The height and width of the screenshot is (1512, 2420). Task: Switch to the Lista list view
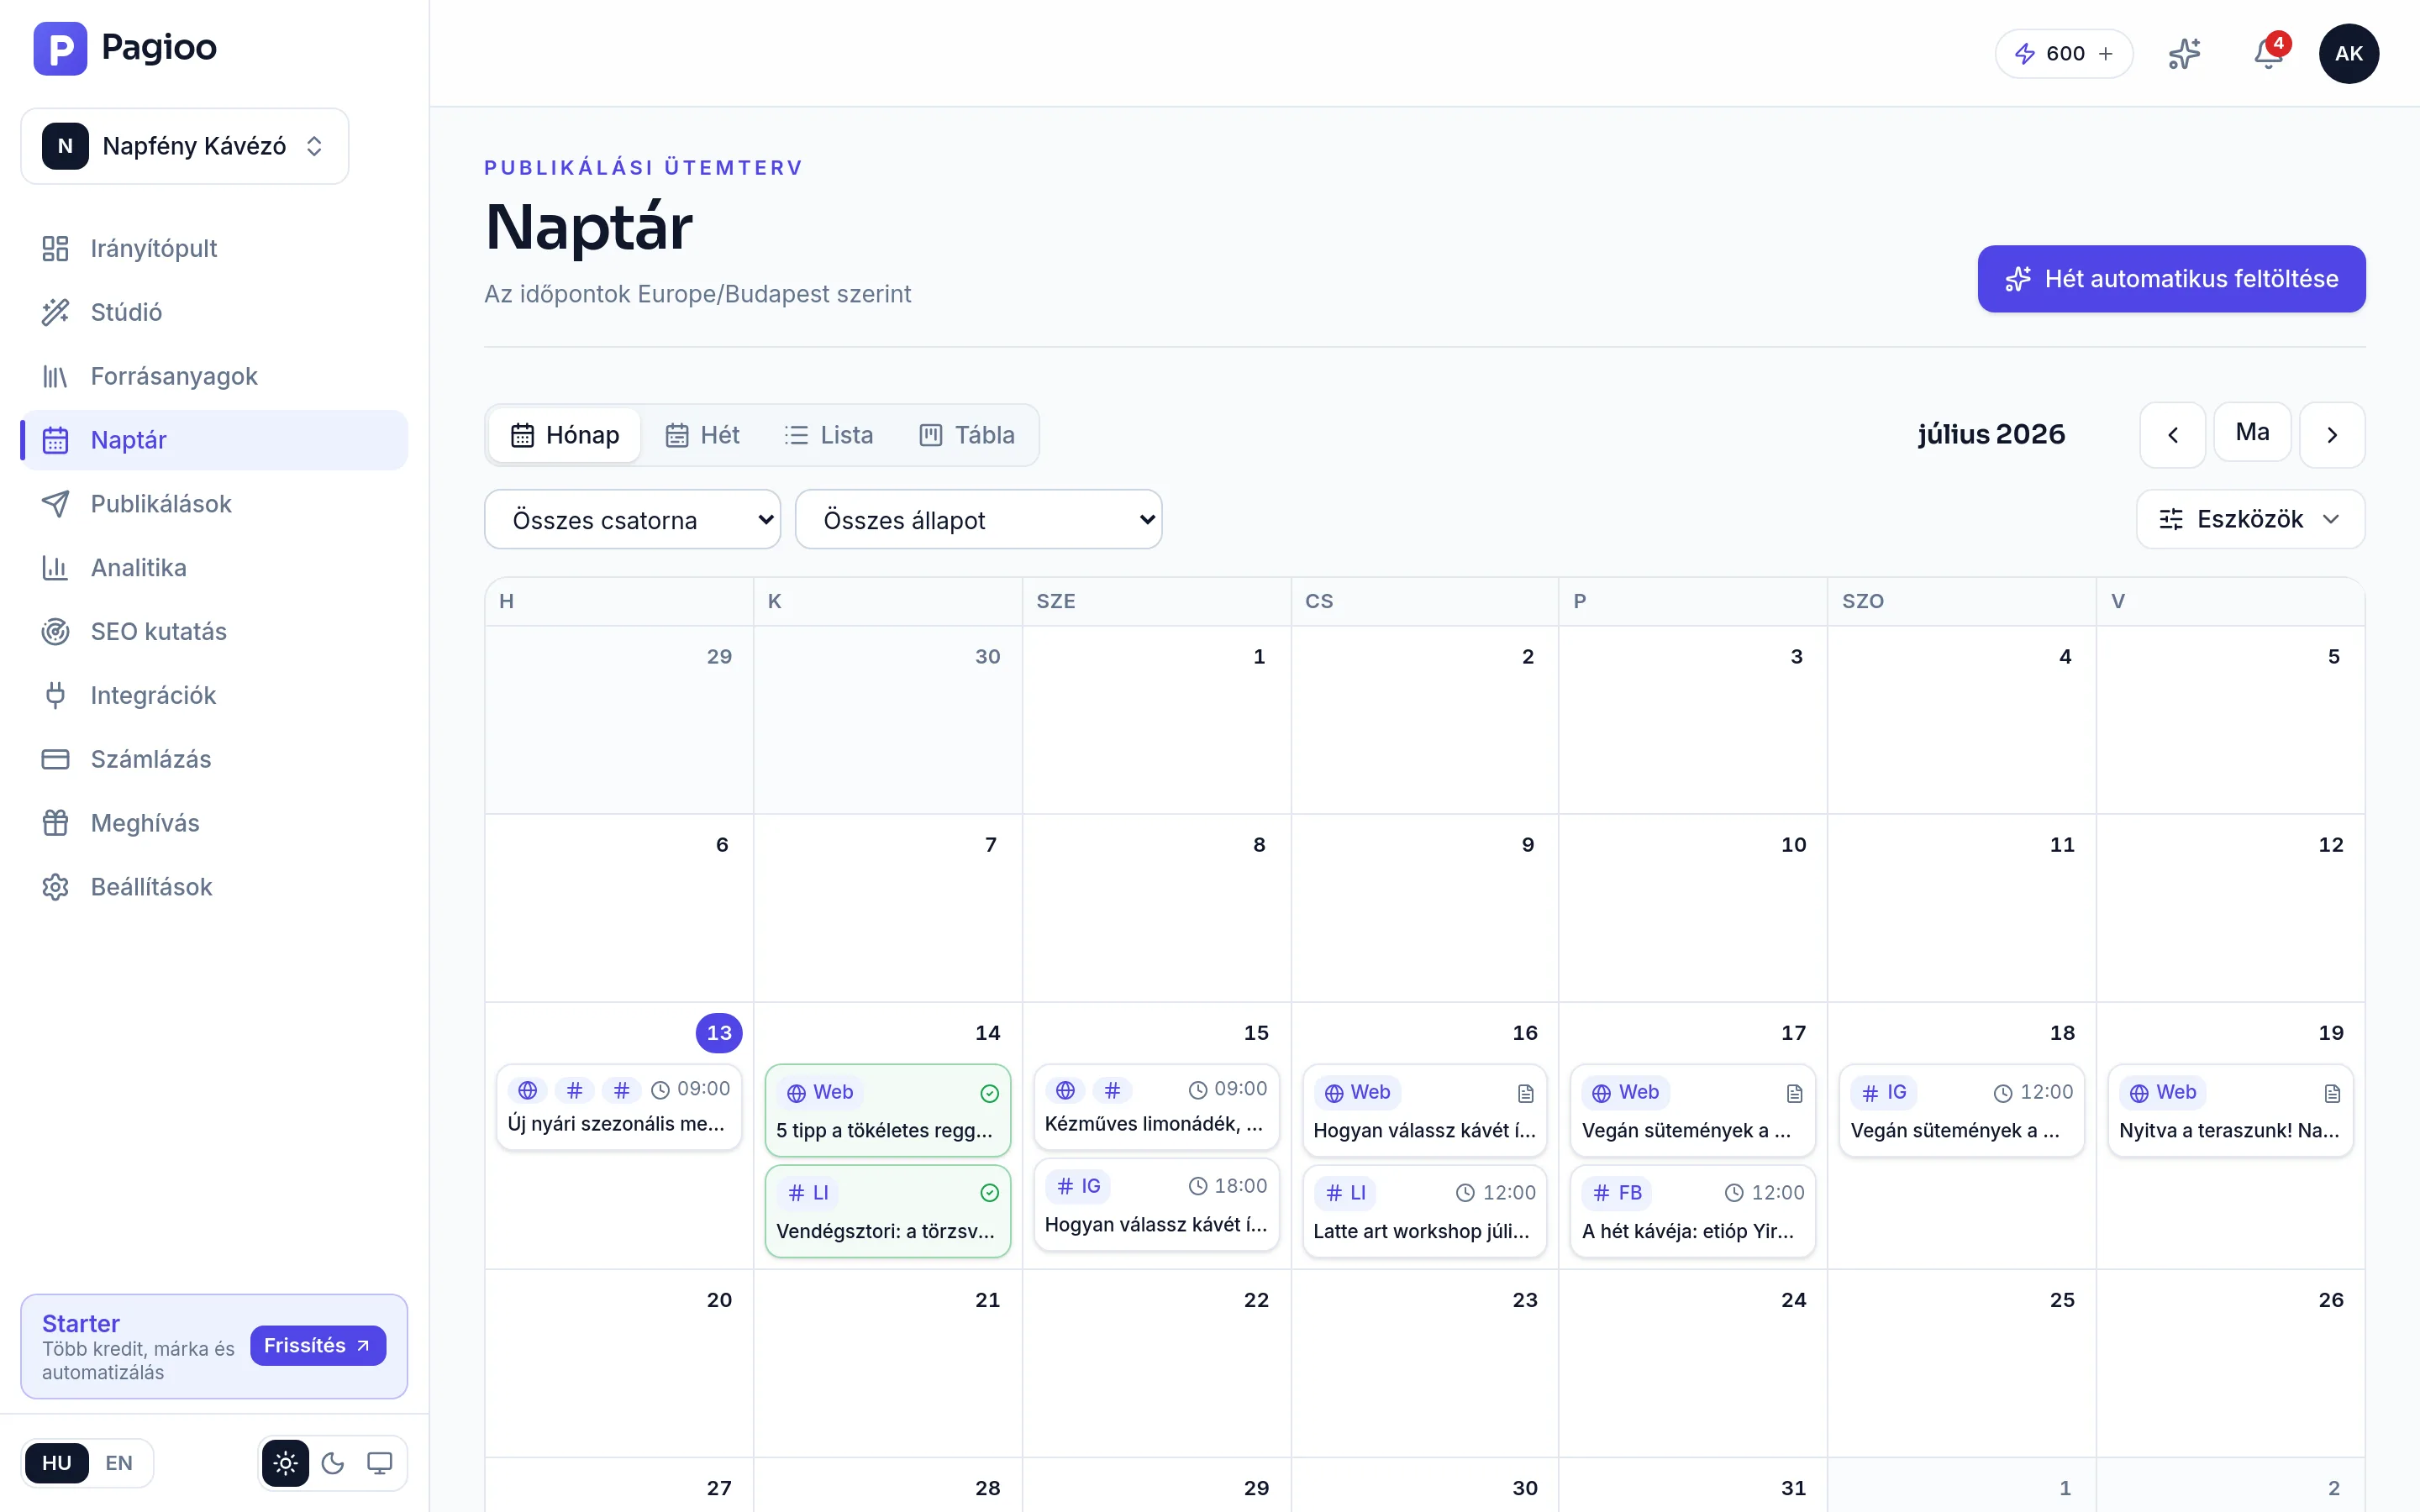tap(829, 435)
